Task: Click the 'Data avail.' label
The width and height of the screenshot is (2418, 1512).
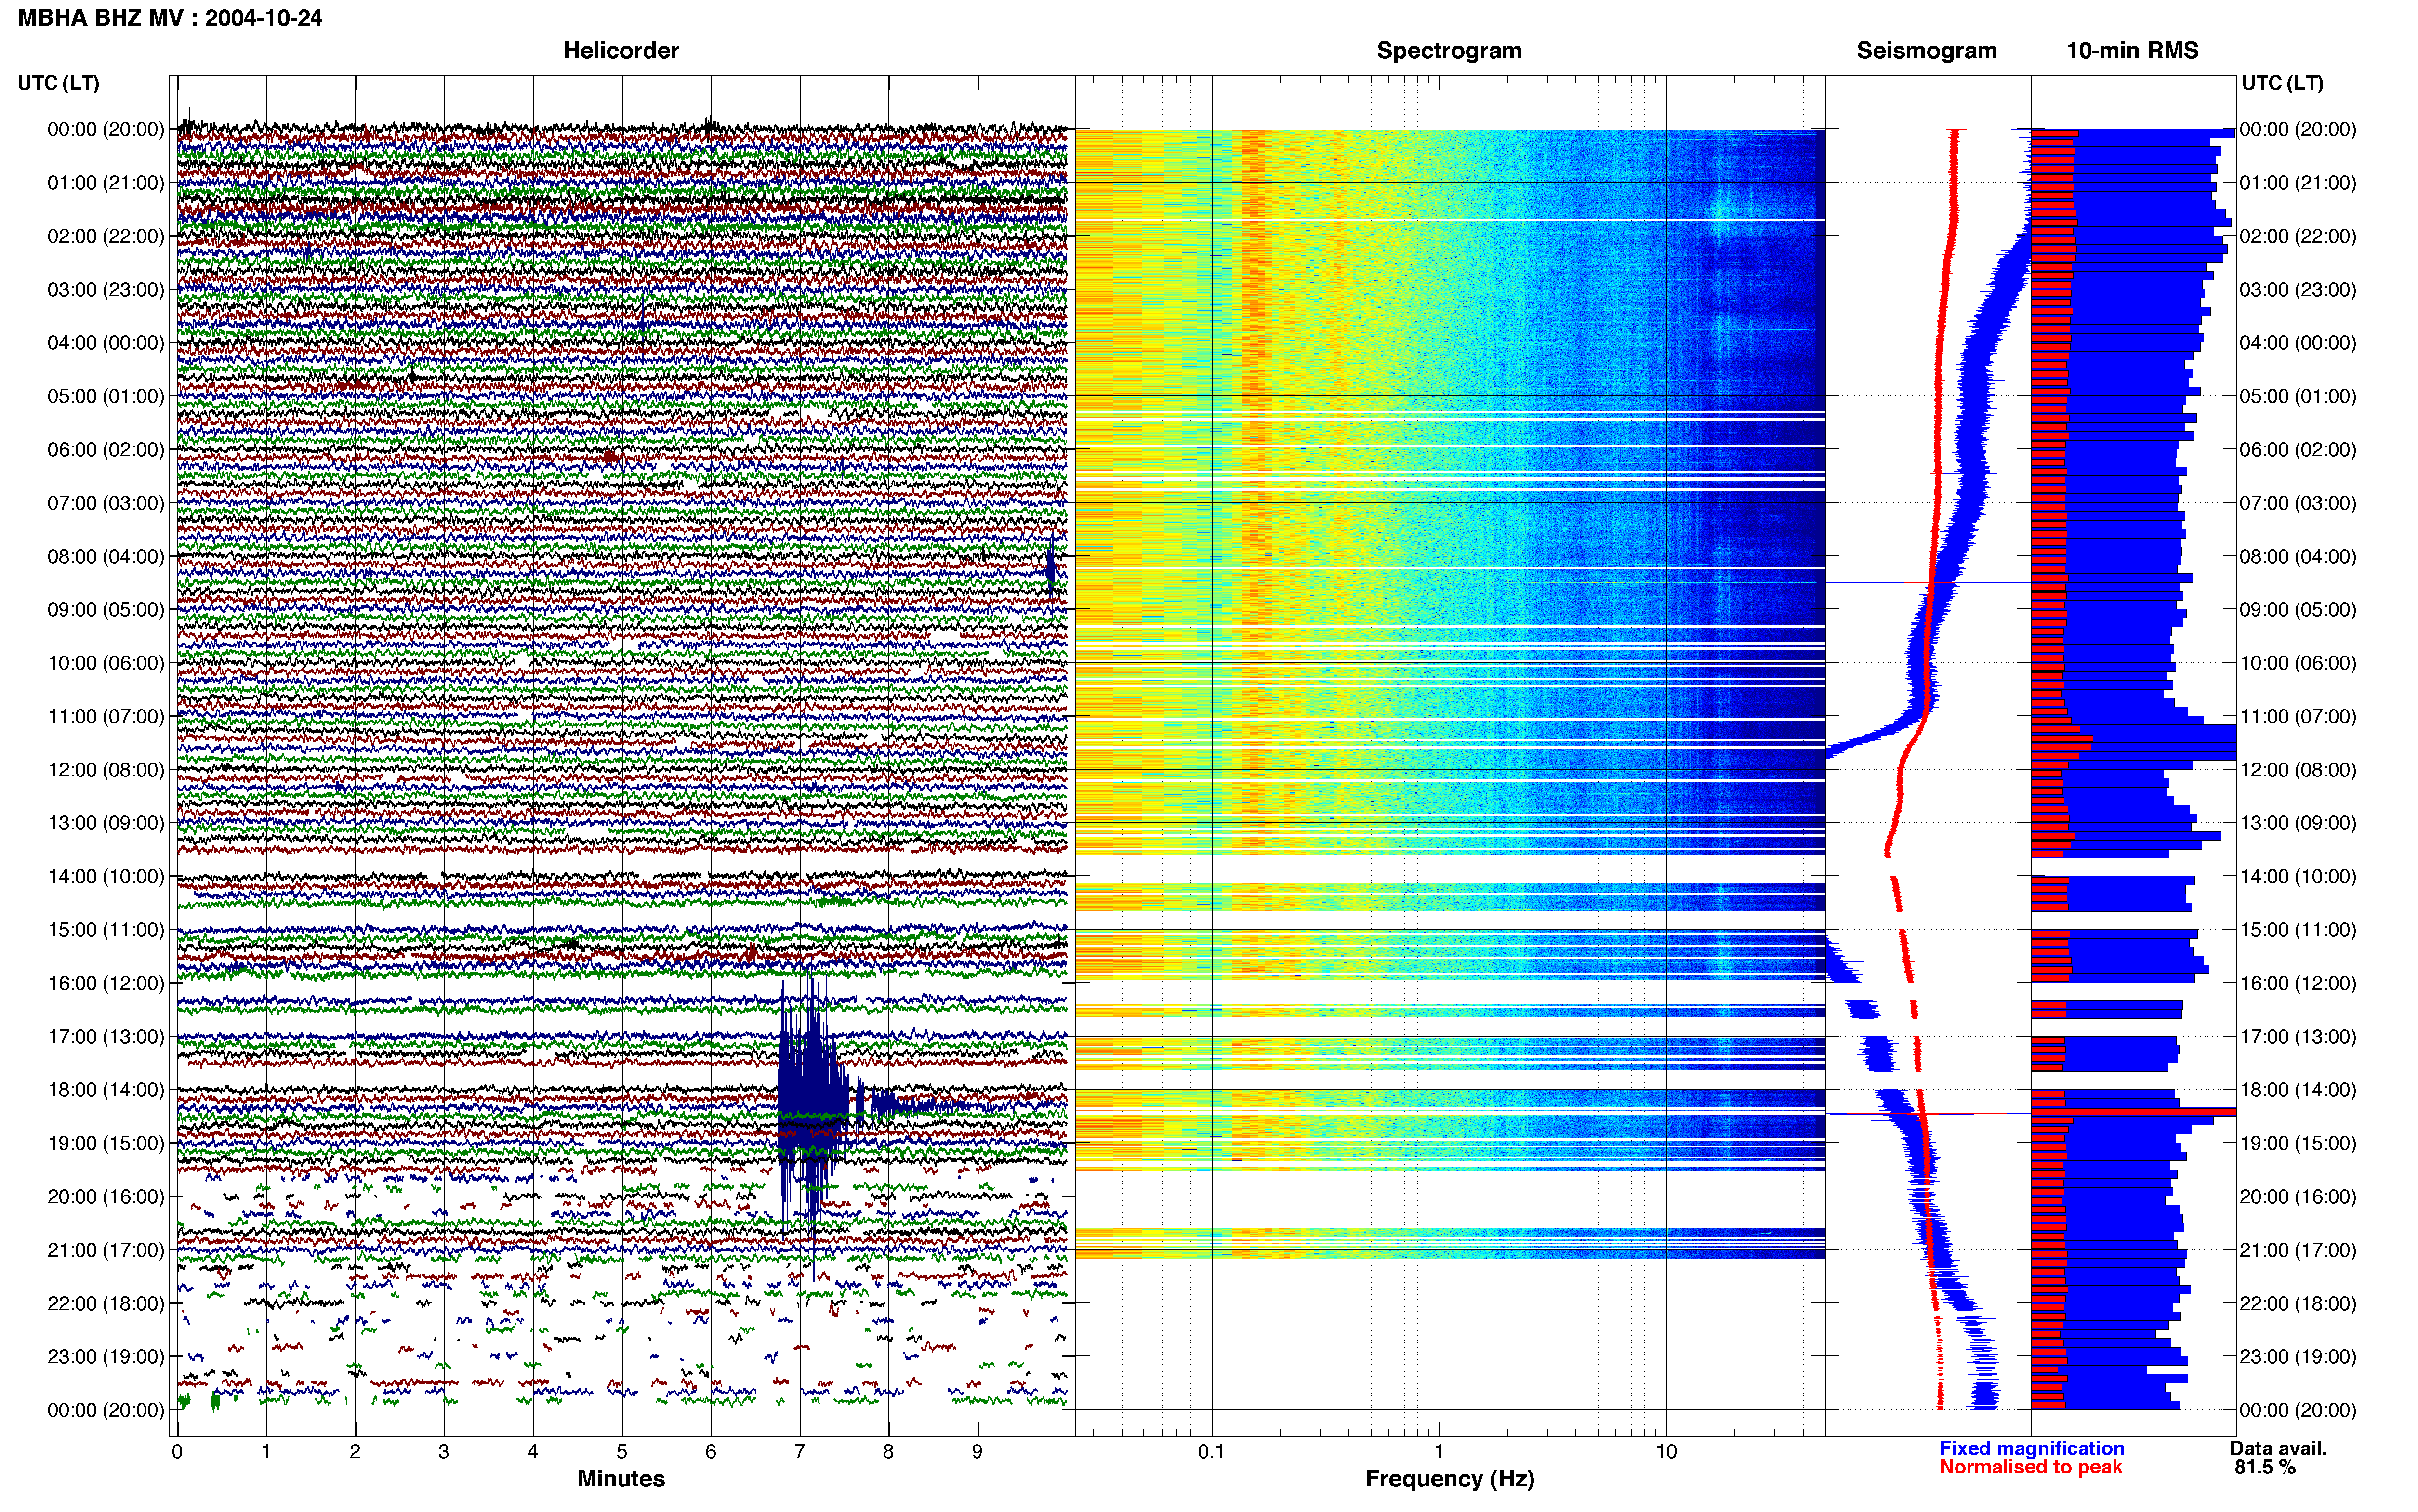Action: pos(2279,1448)
